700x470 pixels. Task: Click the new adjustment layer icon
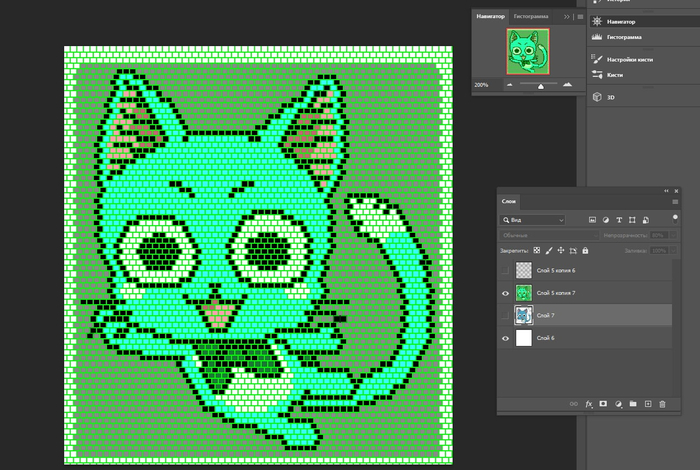618,403
